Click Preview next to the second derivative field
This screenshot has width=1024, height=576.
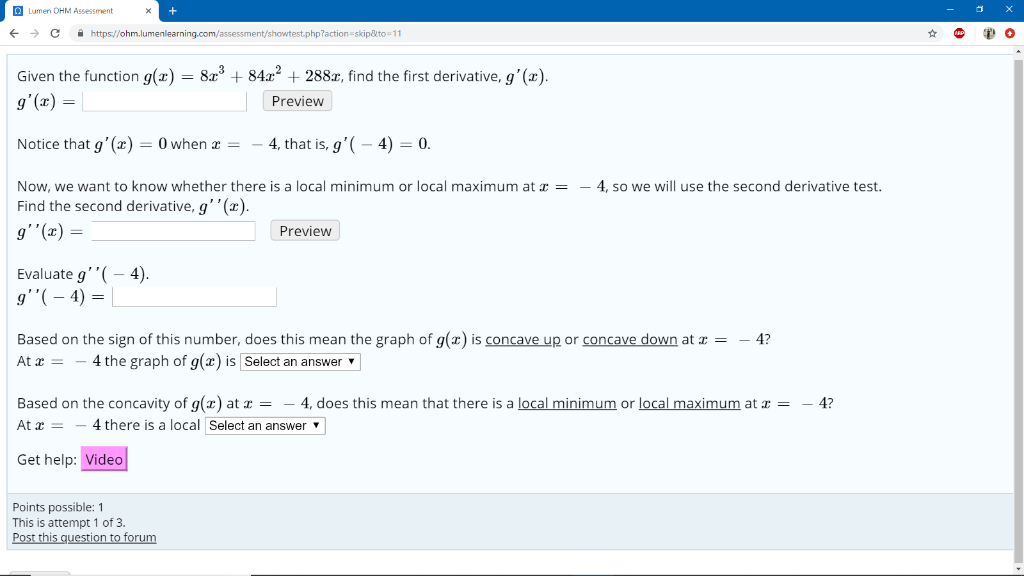(x=305, y=230)
